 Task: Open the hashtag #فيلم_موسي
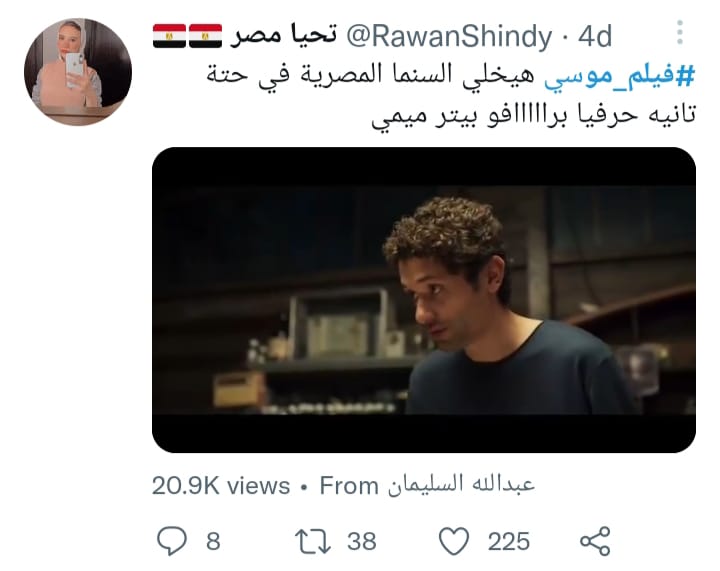click(619, 75)
